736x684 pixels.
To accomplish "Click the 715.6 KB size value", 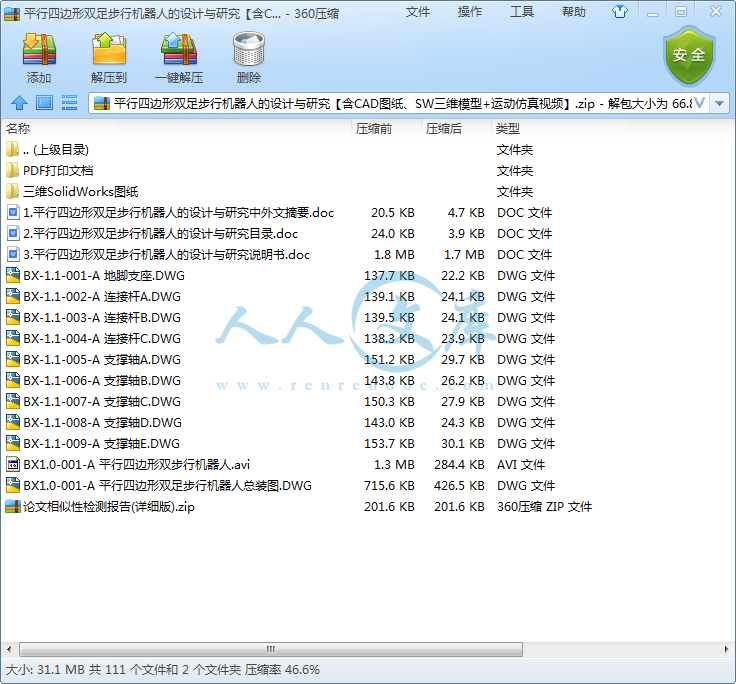I will point(389,485).
